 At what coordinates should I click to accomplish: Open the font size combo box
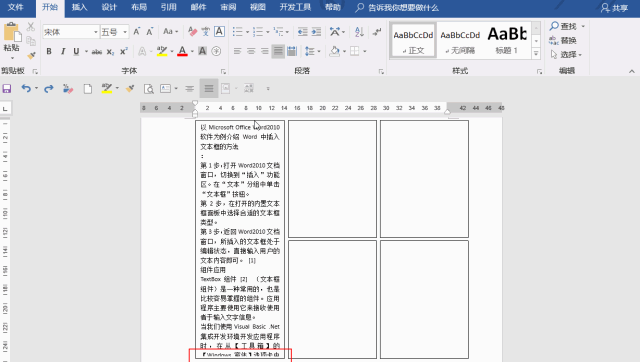coord(114,32)
